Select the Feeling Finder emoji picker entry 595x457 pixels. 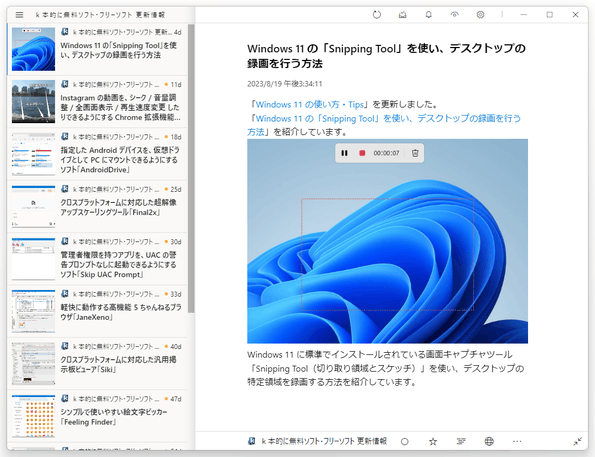pos(97,416)
